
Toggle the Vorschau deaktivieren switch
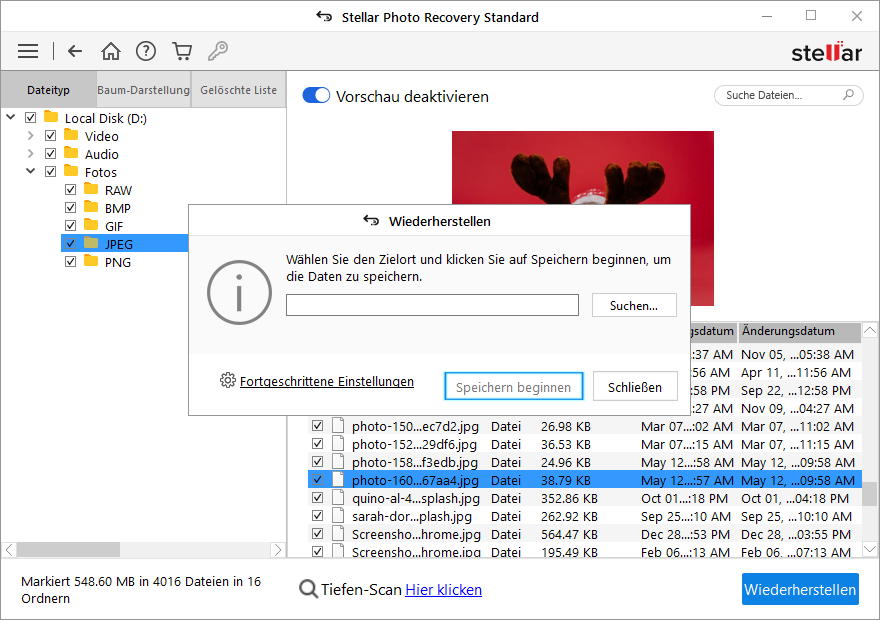click(316, 95)
